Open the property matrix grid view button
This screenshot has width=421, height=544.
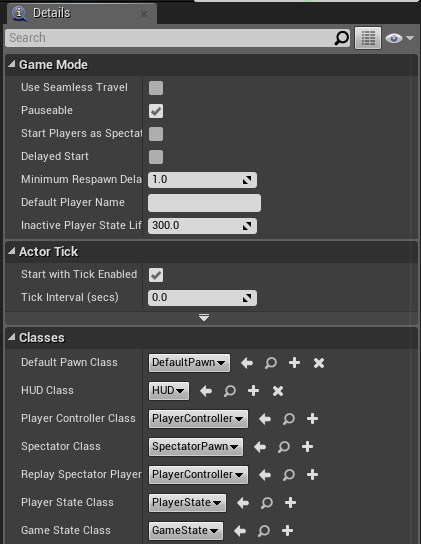tap(368, 38)
